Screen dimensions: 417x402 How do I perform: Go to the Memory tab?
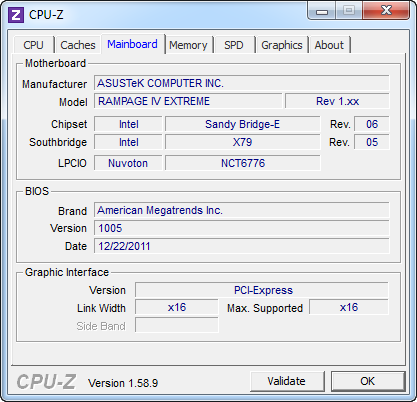[x=188, y=45]
